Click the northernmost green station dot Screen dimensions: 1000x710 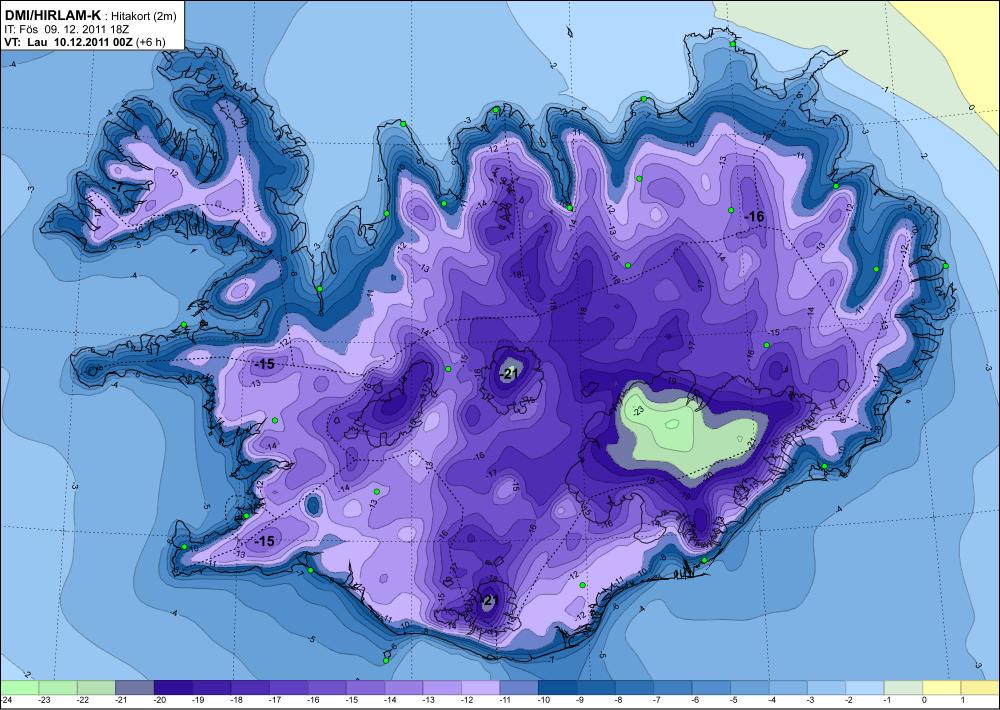pyautogui.click(x=733, y=44)
